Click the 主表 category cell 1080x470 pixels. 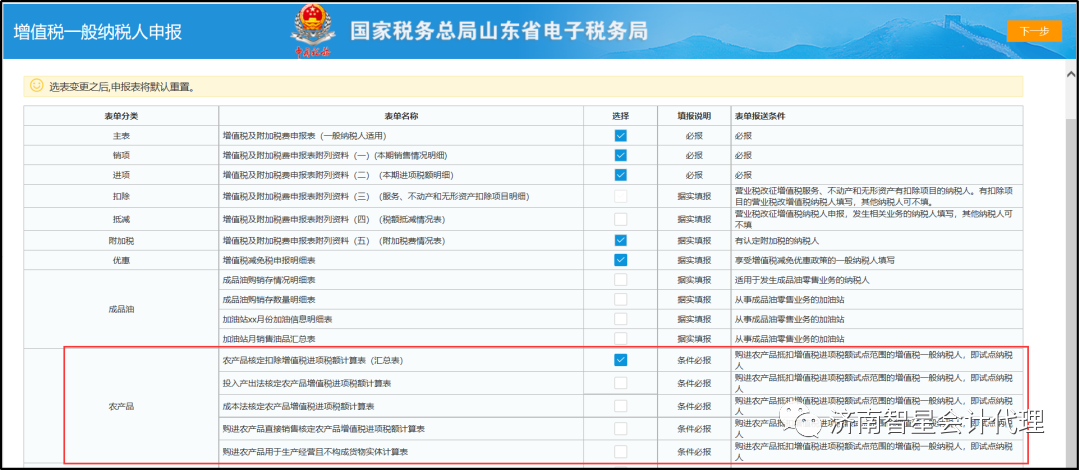coord(121,136)
